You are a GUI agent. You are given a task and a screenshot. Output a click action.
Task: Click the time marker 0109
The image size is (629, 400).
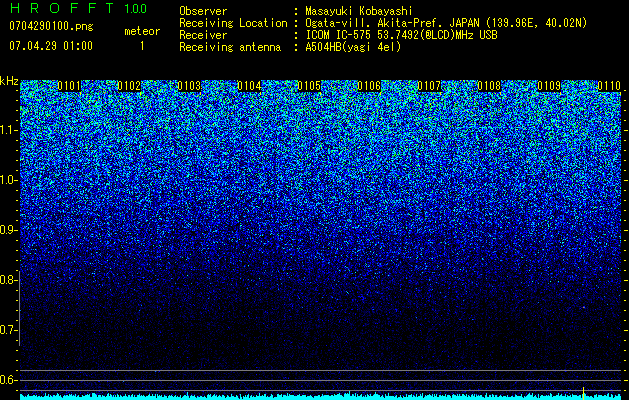[x=549, y=86]
